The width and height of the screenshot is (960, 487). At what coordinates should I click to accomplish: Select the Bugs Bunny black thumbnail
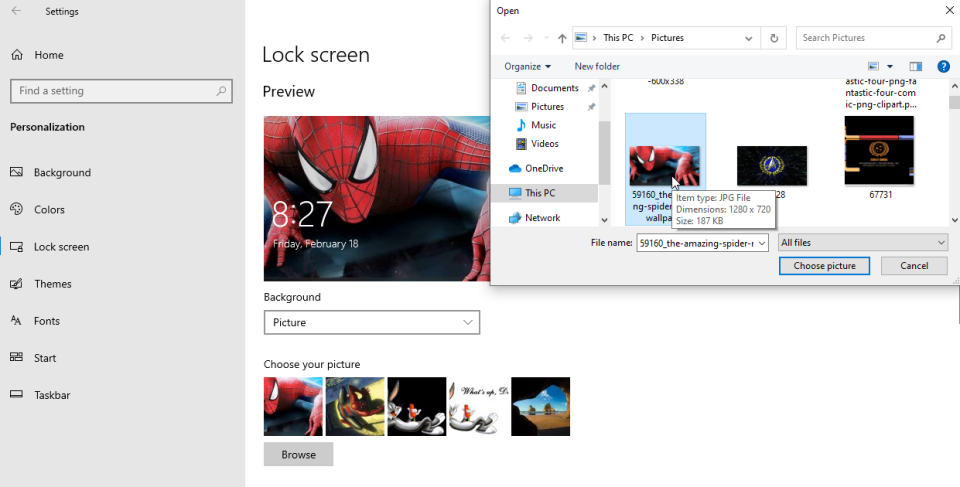[x=417, y=406]
